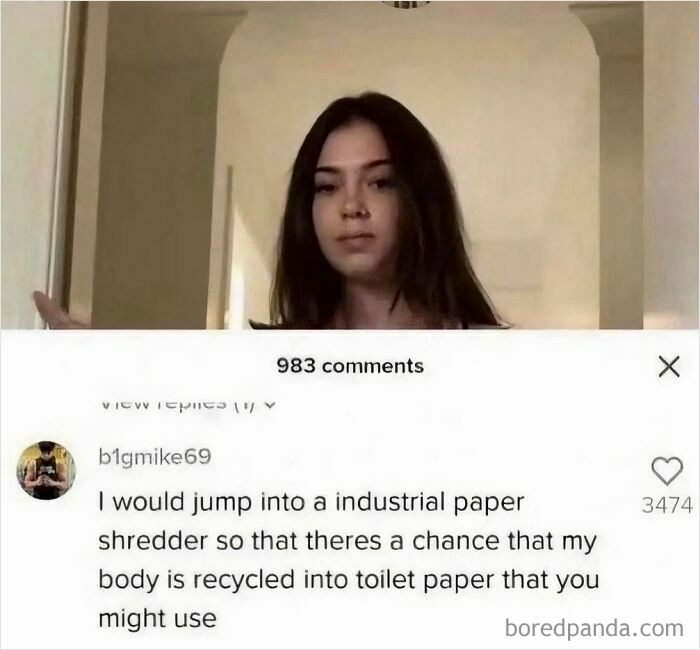Tap the hand at the video's left edge

pyautogui.click(x=56, y=310)
